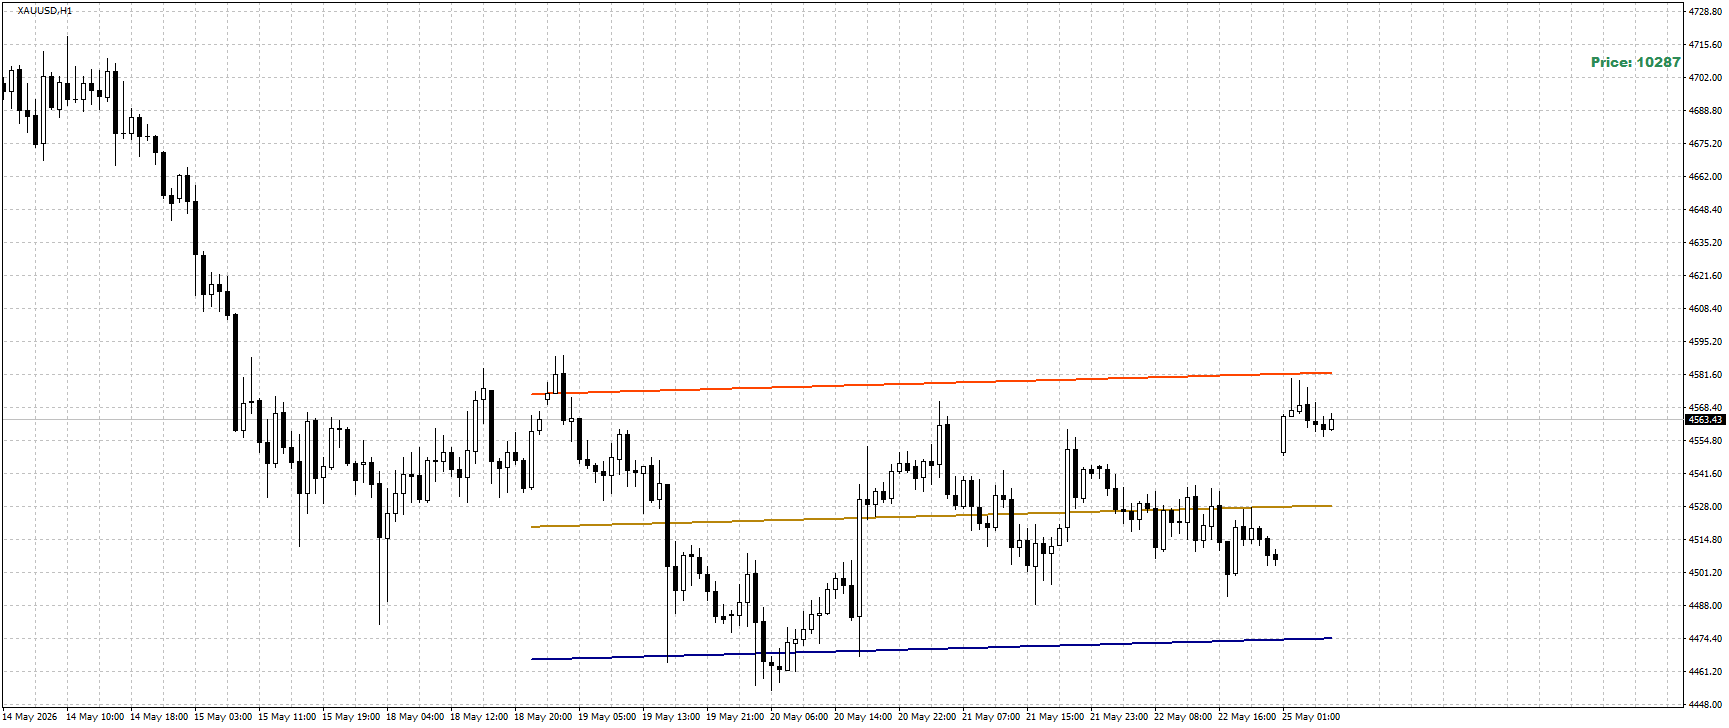Click the 4474.40 price scale value
The height and width of the screenshot is (728, 1729).
pos(1704,639)
